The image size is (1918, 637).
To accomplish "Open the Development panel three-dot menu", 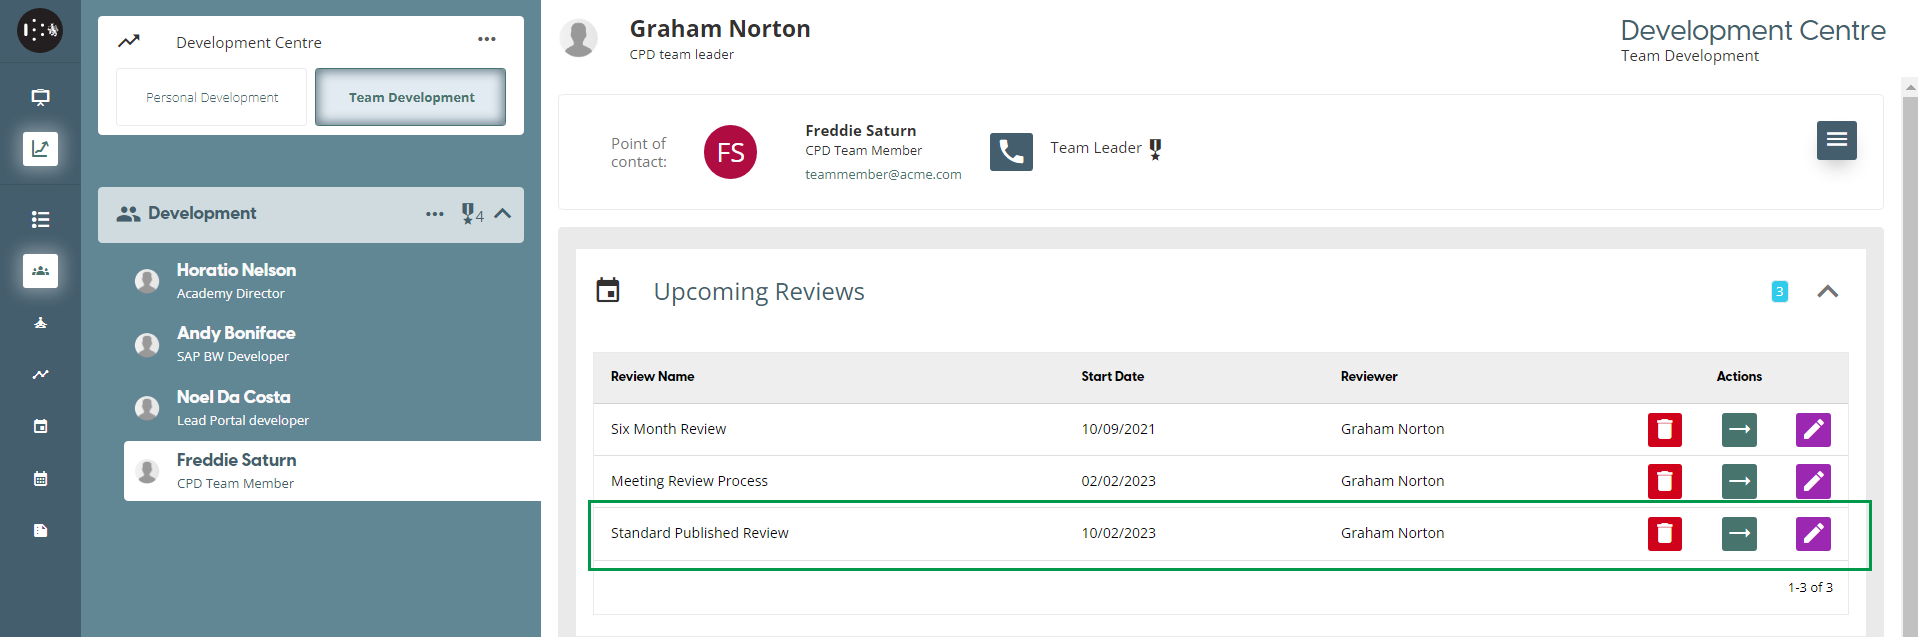I will pyautogui.click(x=434, y=214).
